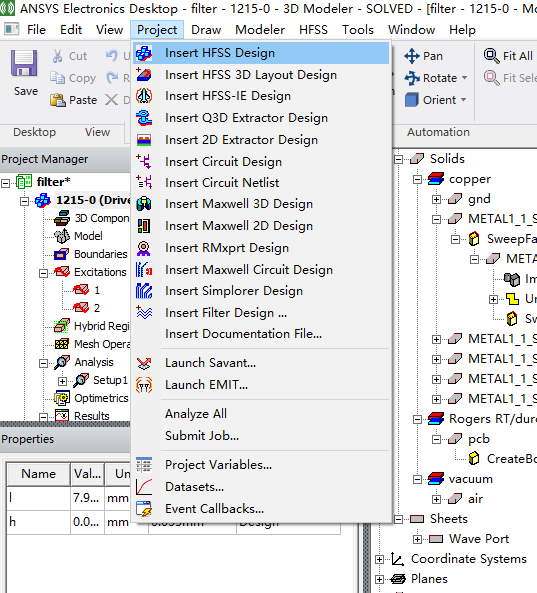Switch to the Desktop ribbon tab
This screenshot has width=537, height=593.
pyautogui.click(x=34, y=132)
